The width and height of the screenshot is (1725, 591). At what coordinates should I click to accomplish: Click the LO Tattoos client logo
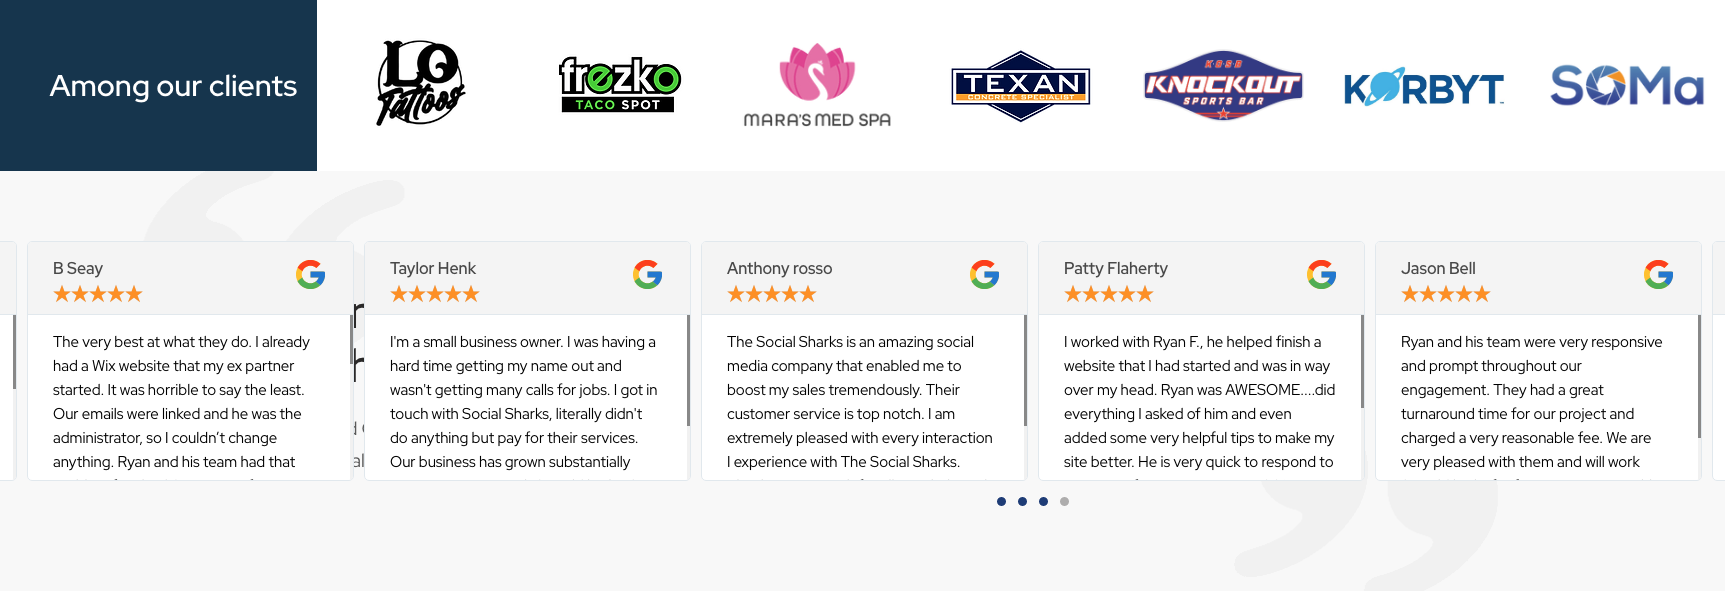(x=420, y=83)
